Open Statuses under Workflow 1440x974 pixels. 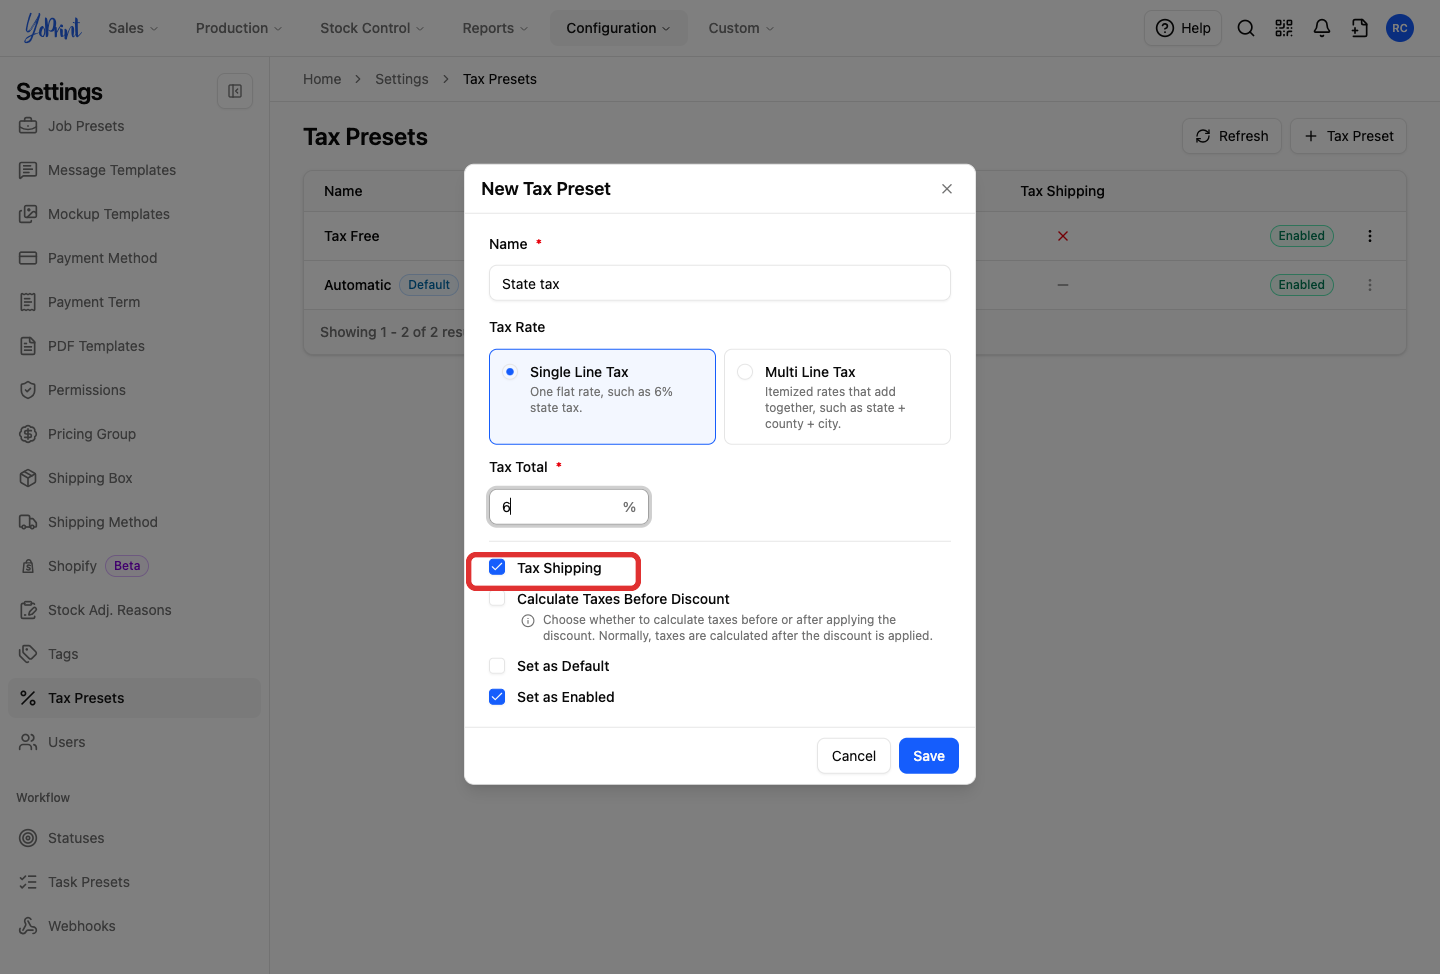click(134, 838)
